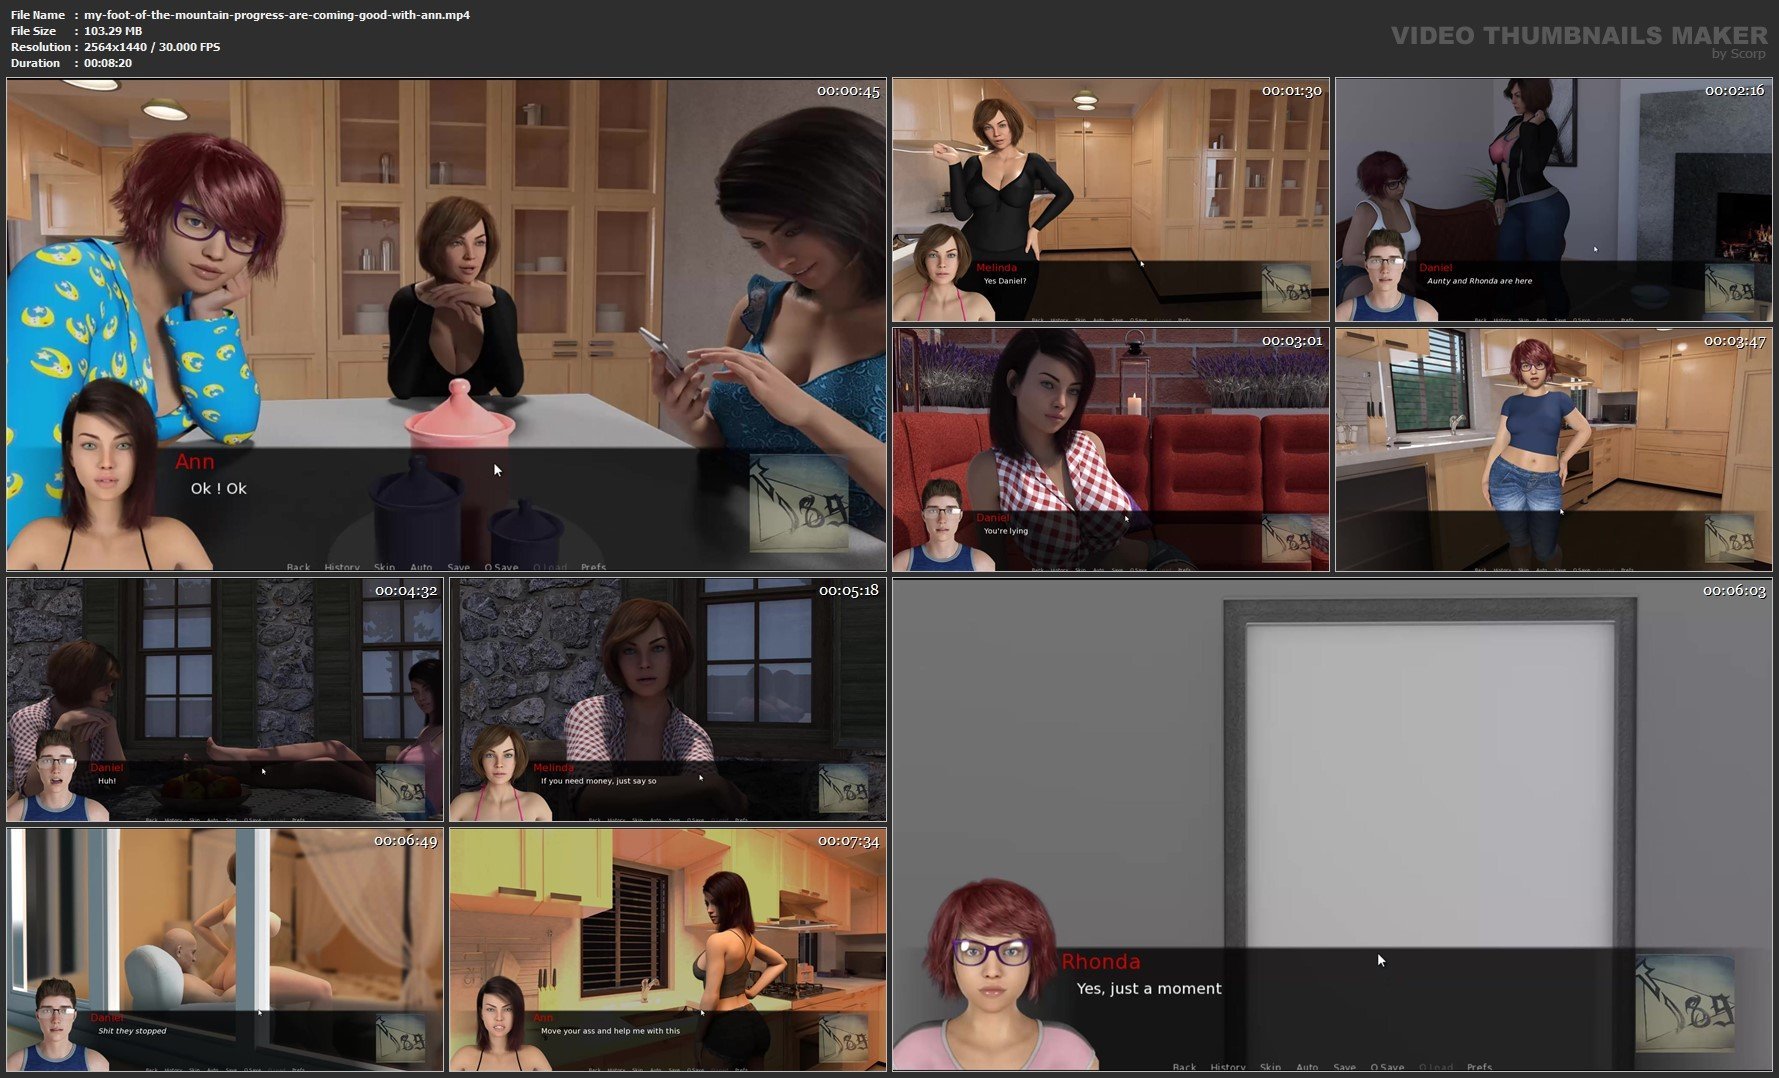Click Q.Save in the 00:00:45 frame
The image size is (1779, 1078).
501,567
